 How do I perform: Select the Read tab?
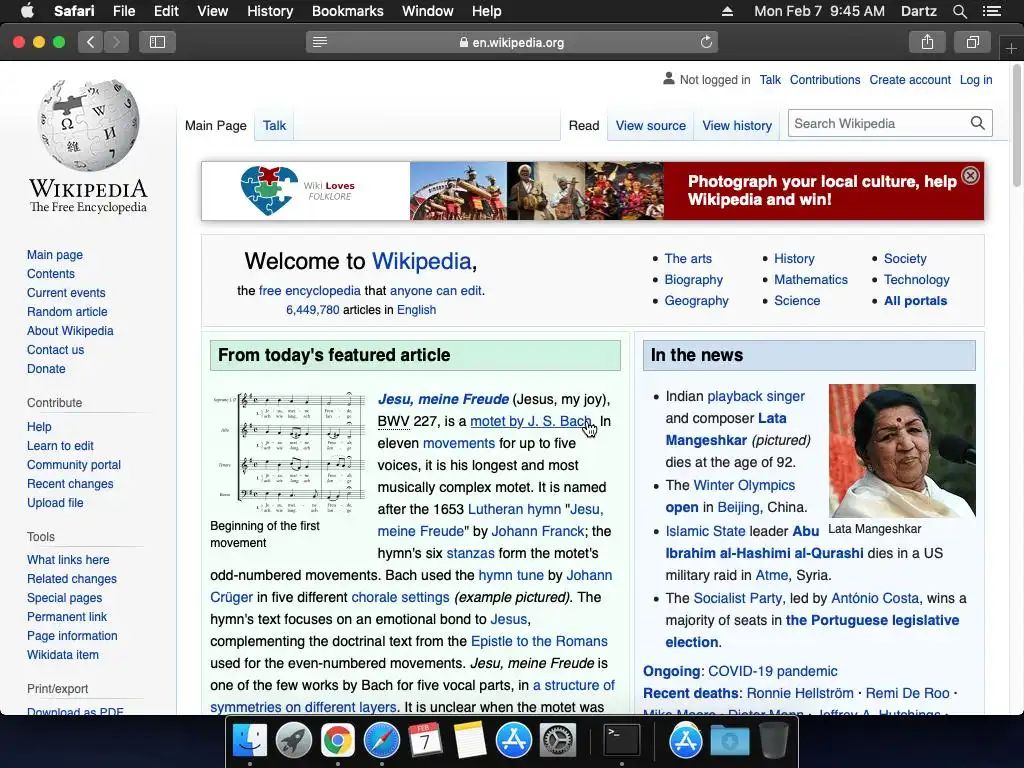click(584, 125)
